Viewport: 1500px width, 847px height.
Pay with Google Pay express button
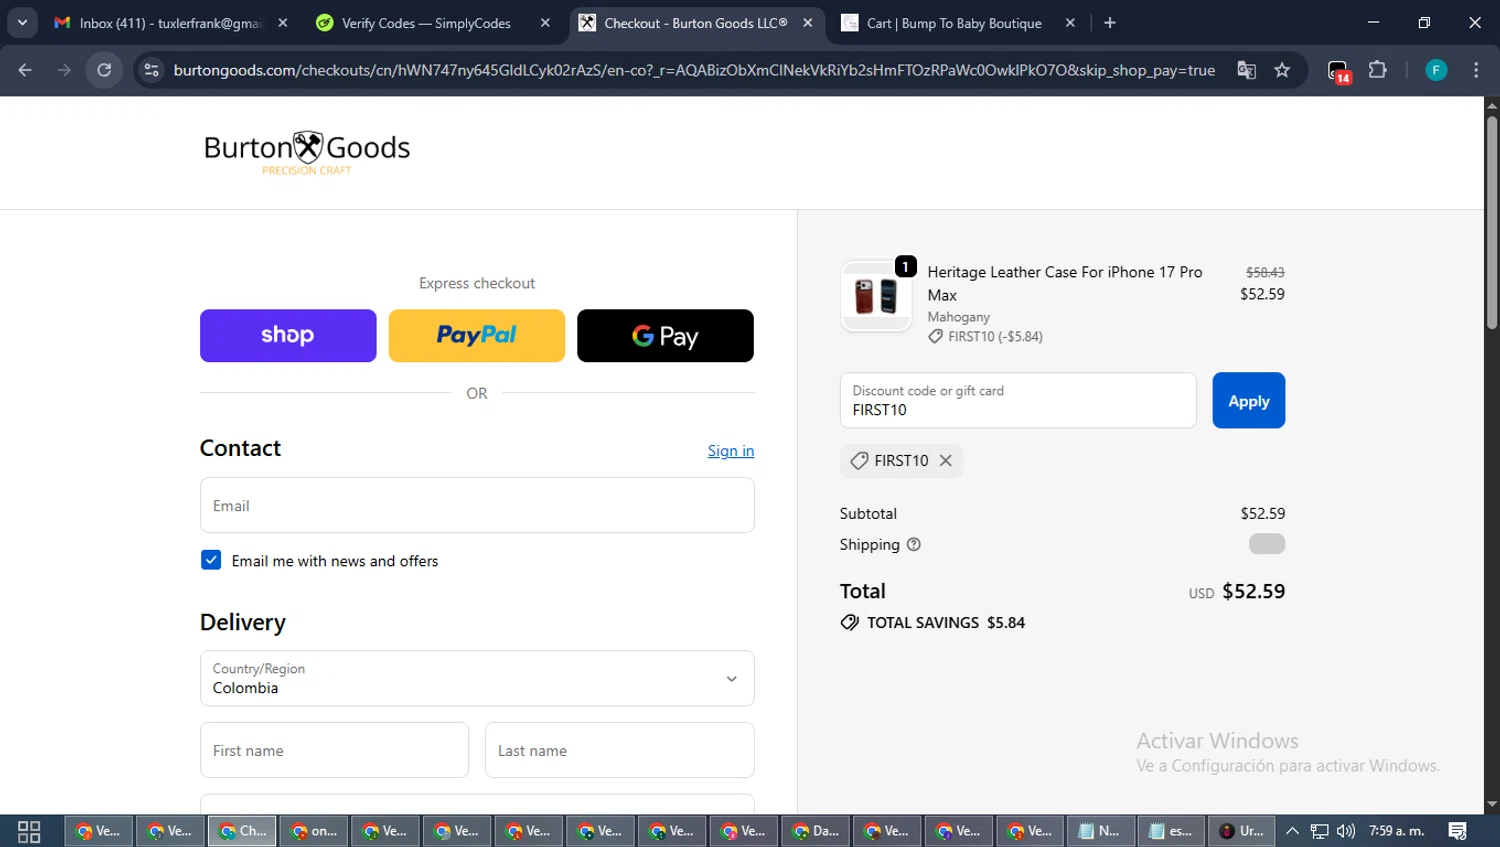(665, 335)
